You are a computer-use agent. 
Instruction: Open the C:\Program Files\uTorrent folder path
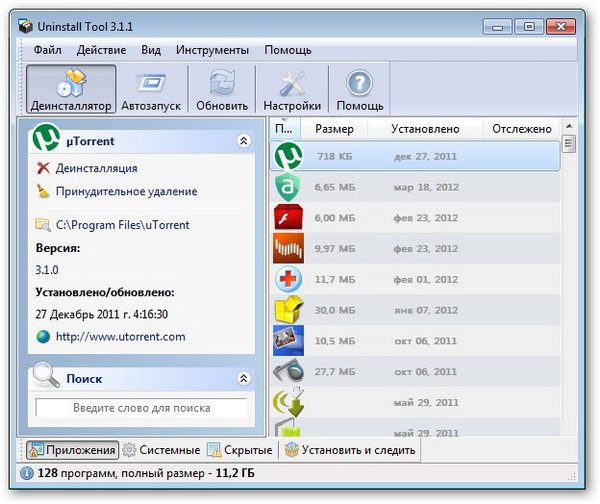click(x=122, y=225)
